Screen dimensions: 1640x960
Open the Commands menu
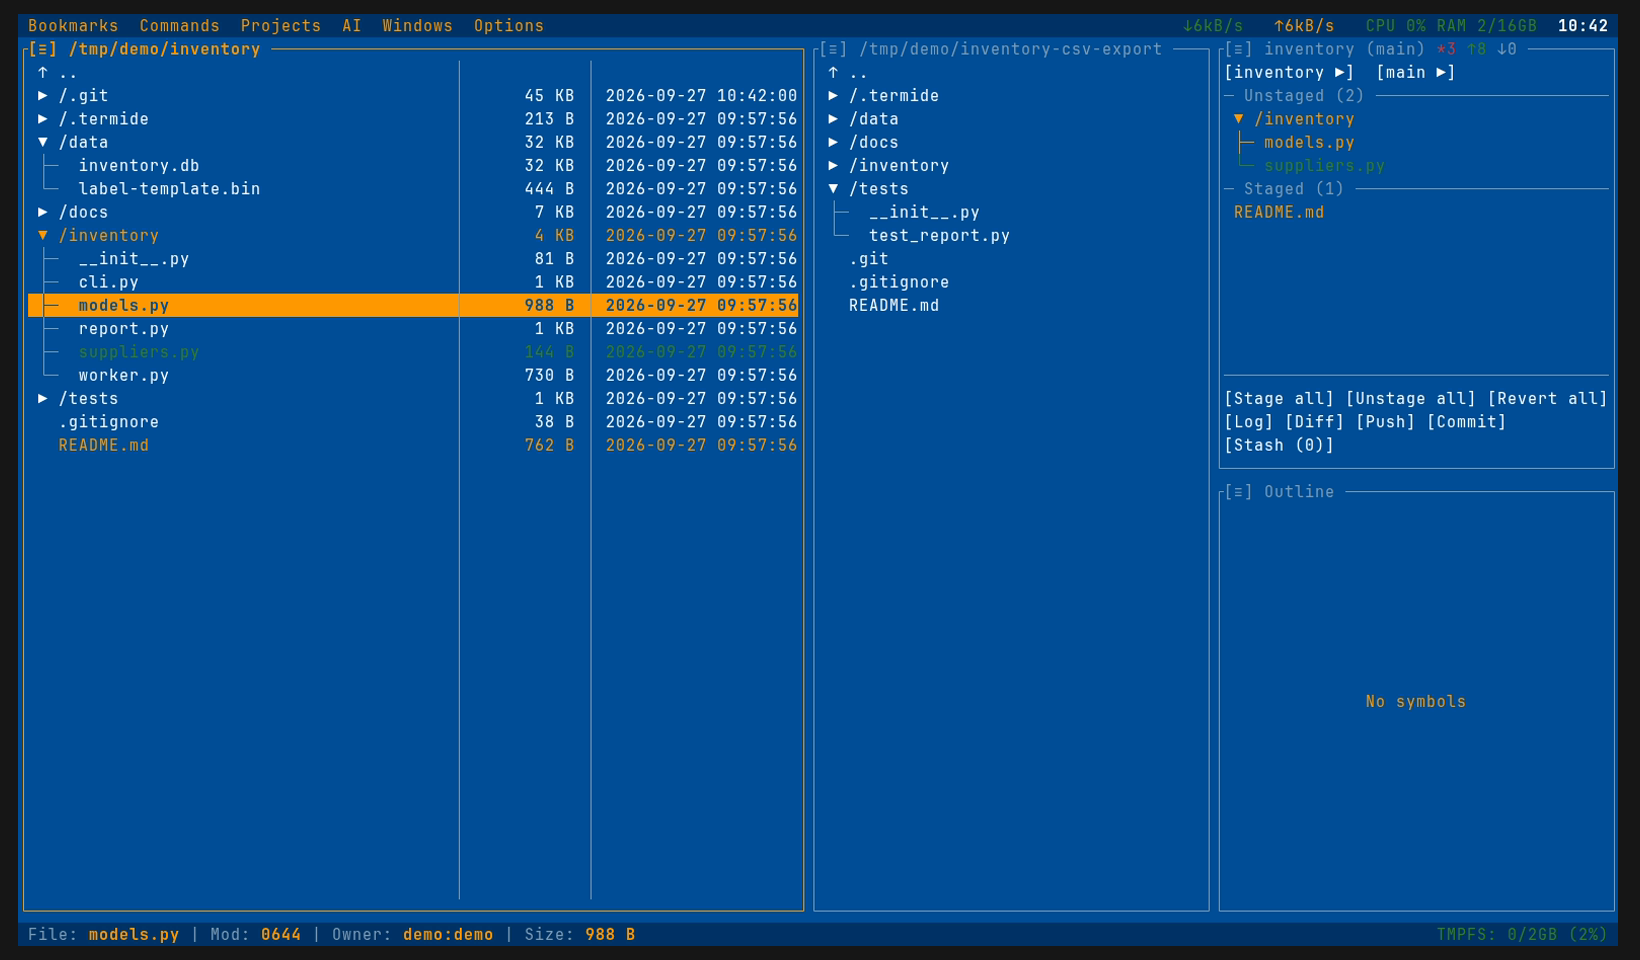(x=179, y=26)
